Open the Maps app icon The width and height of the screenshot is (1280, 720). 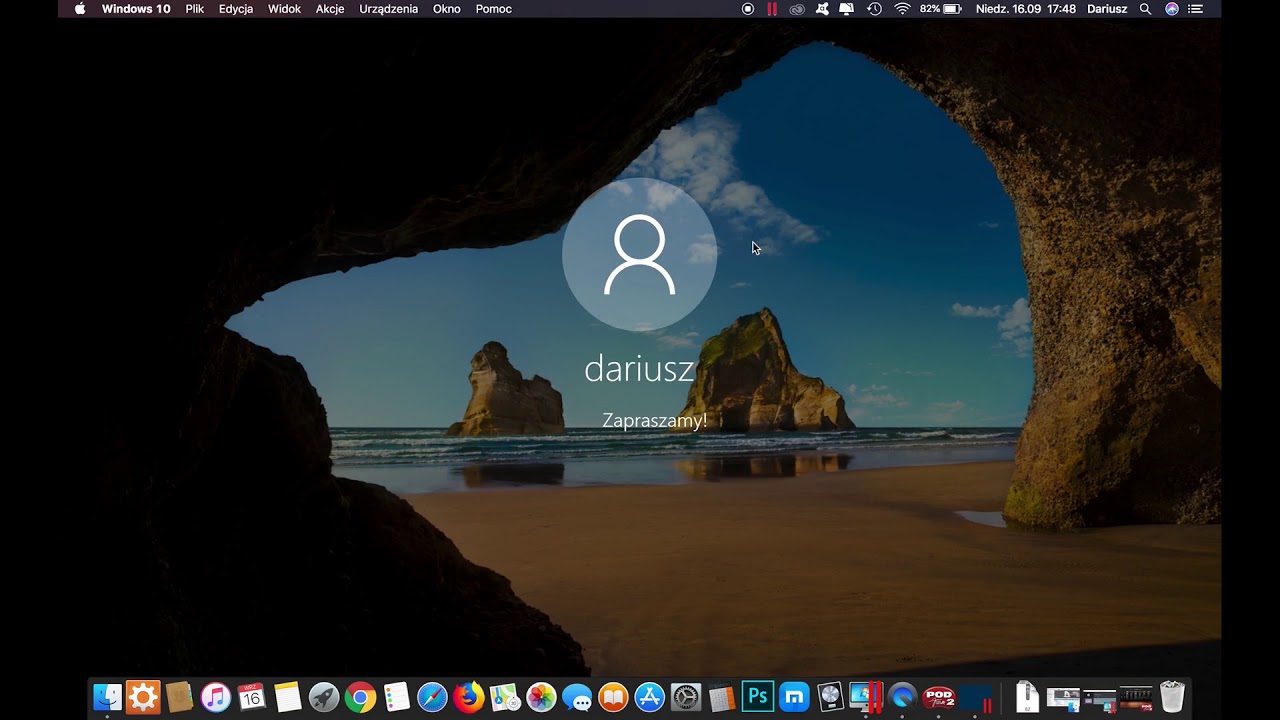click(x=505, y=697)
